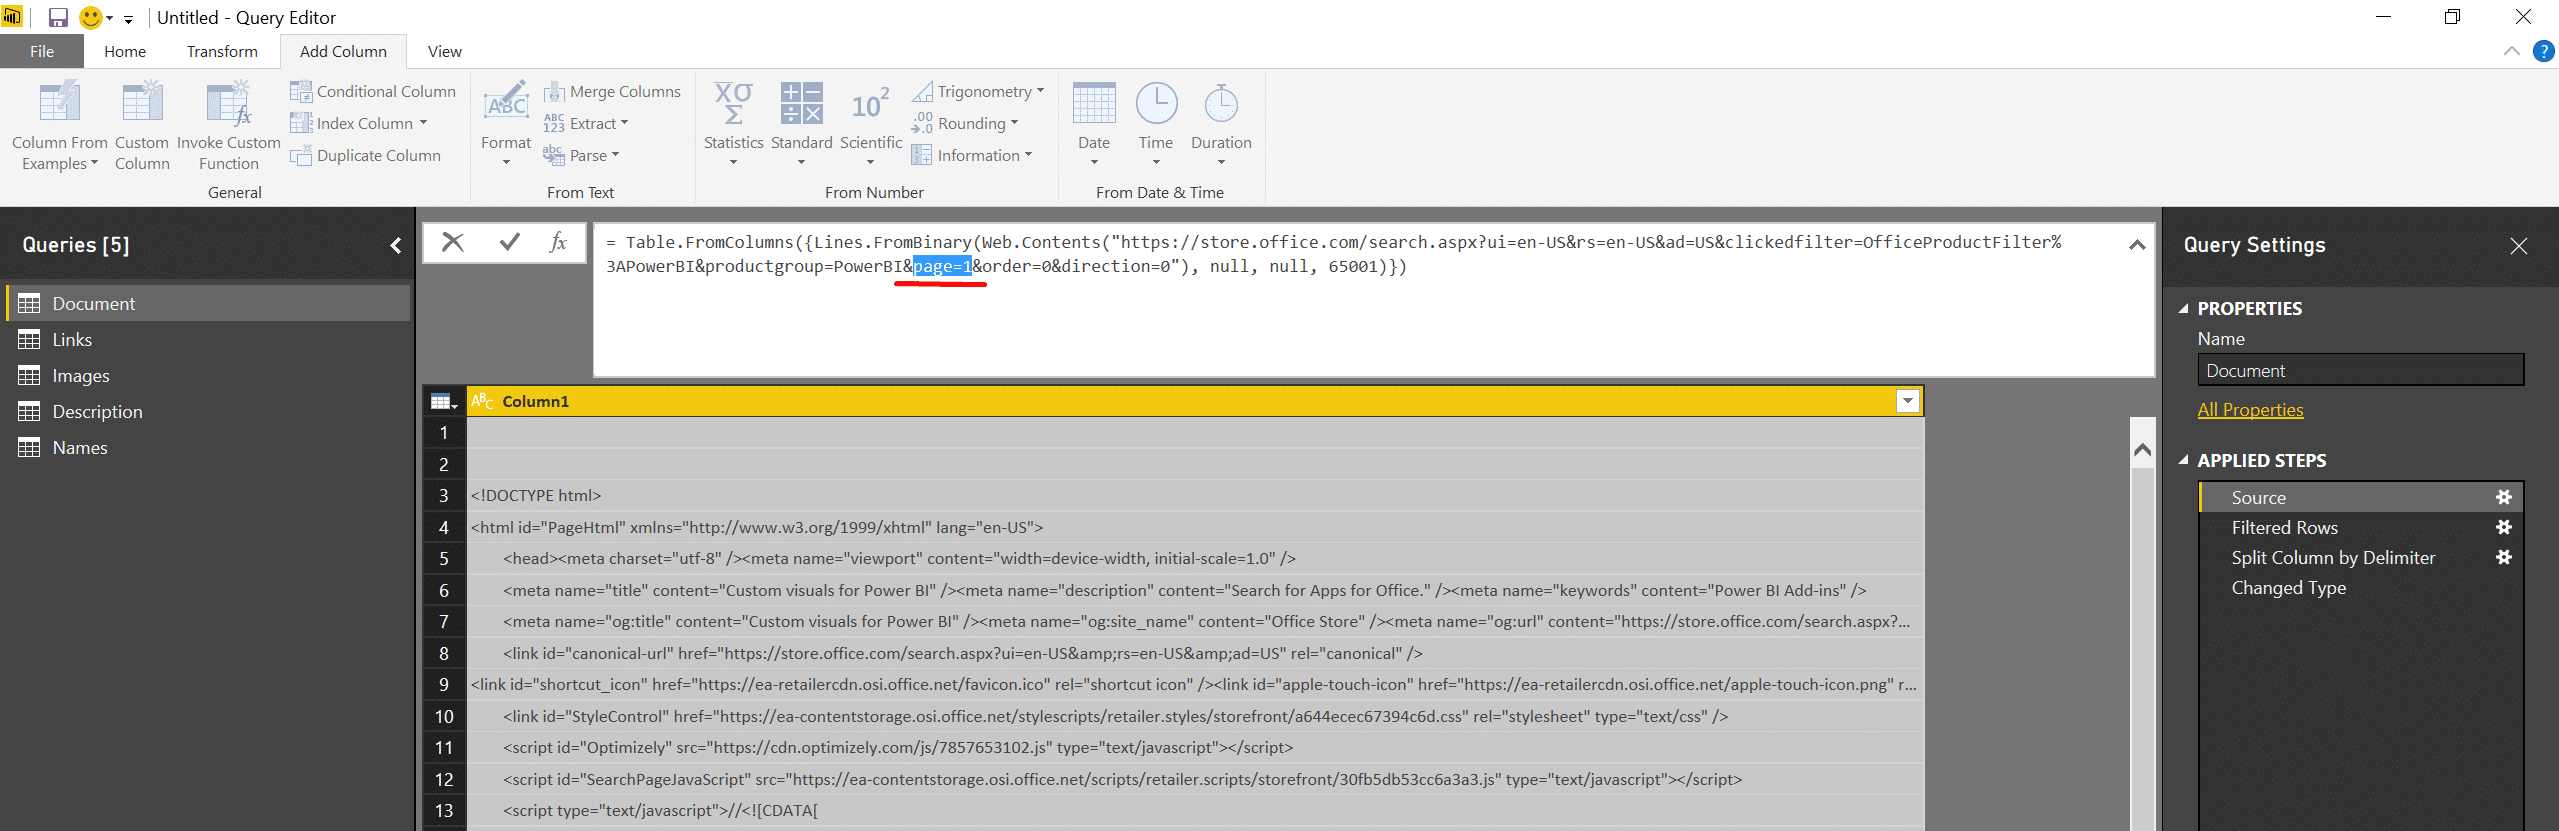Viewport: 2559px width, 831px height.
Task: Open the table menu icon in grid corner
Action: (444, 401)
